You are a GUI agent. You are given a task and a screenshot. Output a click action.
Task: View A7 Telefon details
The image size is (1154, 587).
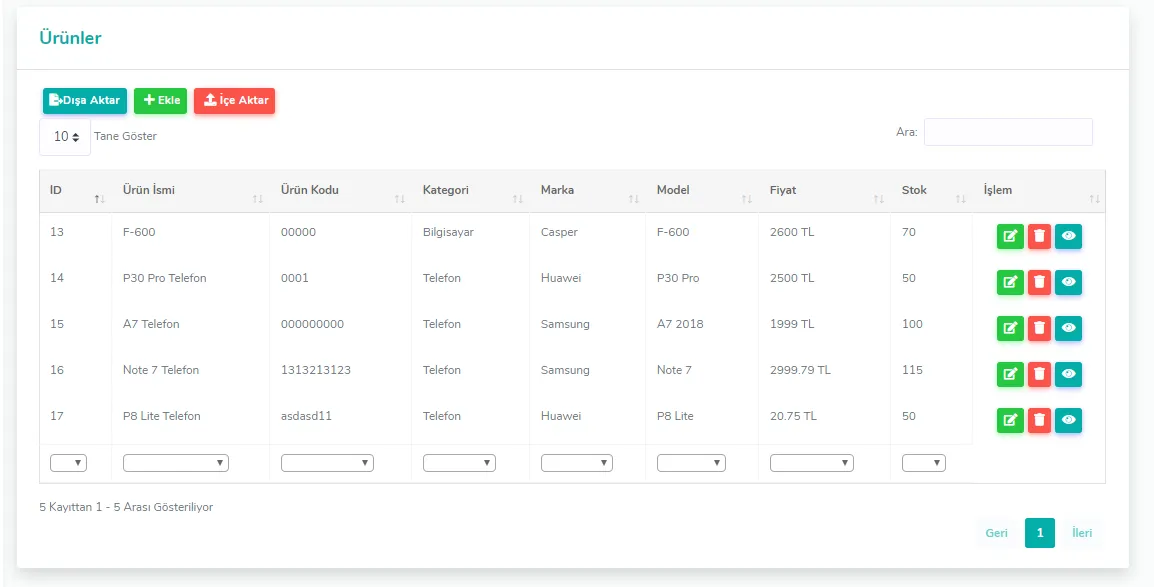(x=1069, y=328)
